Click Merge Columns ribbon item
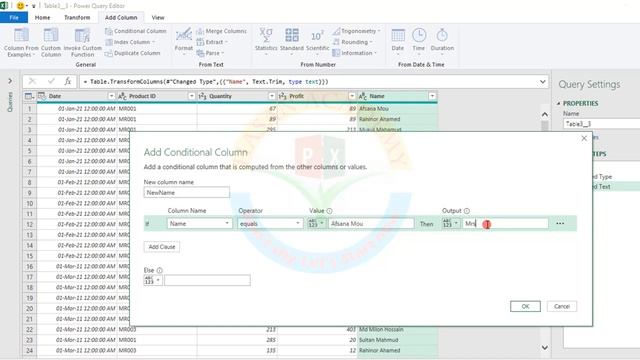Screen dimensions: 640x360 [221, 31]
